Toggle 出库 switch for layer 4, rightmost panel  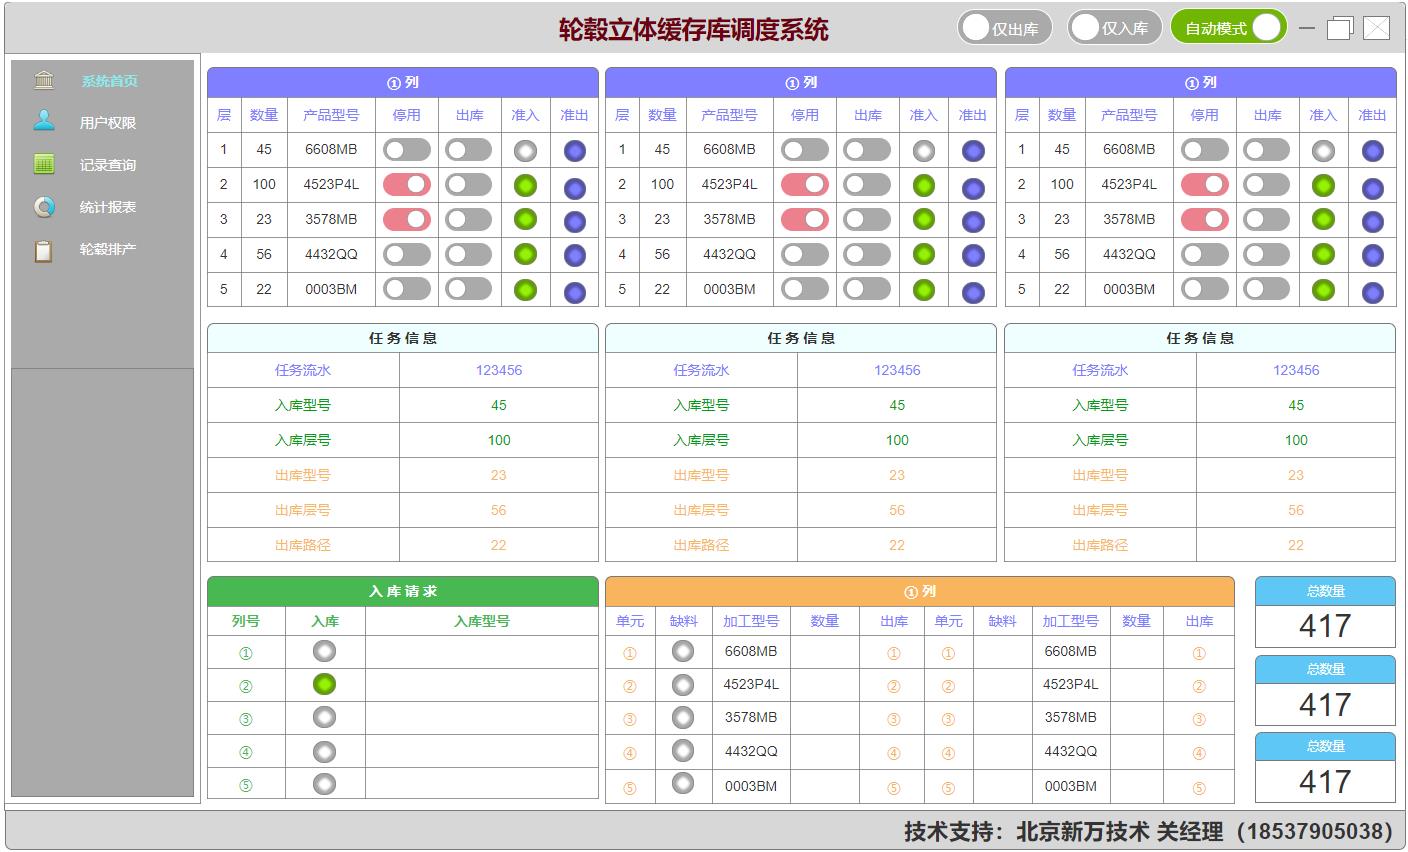coord(1267,254)
